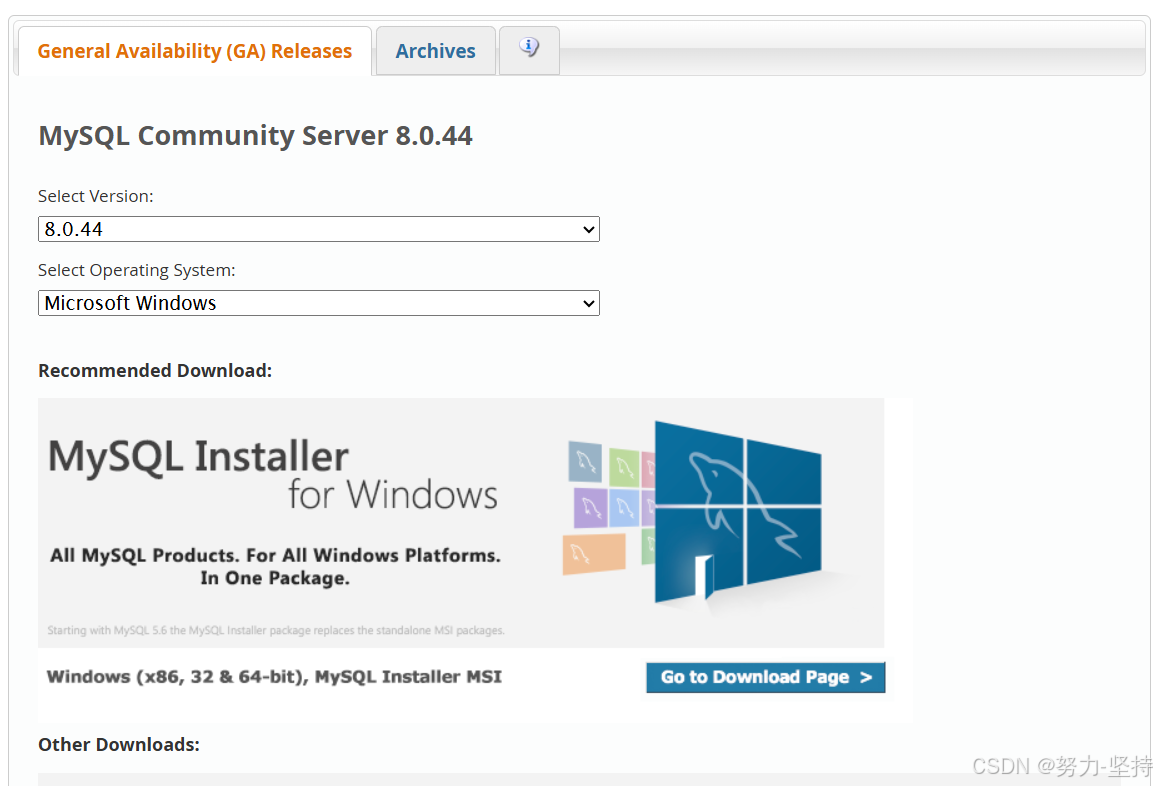Switch to the Archives tab
This screenshot has height=786, width=1157.
point(435,51)
